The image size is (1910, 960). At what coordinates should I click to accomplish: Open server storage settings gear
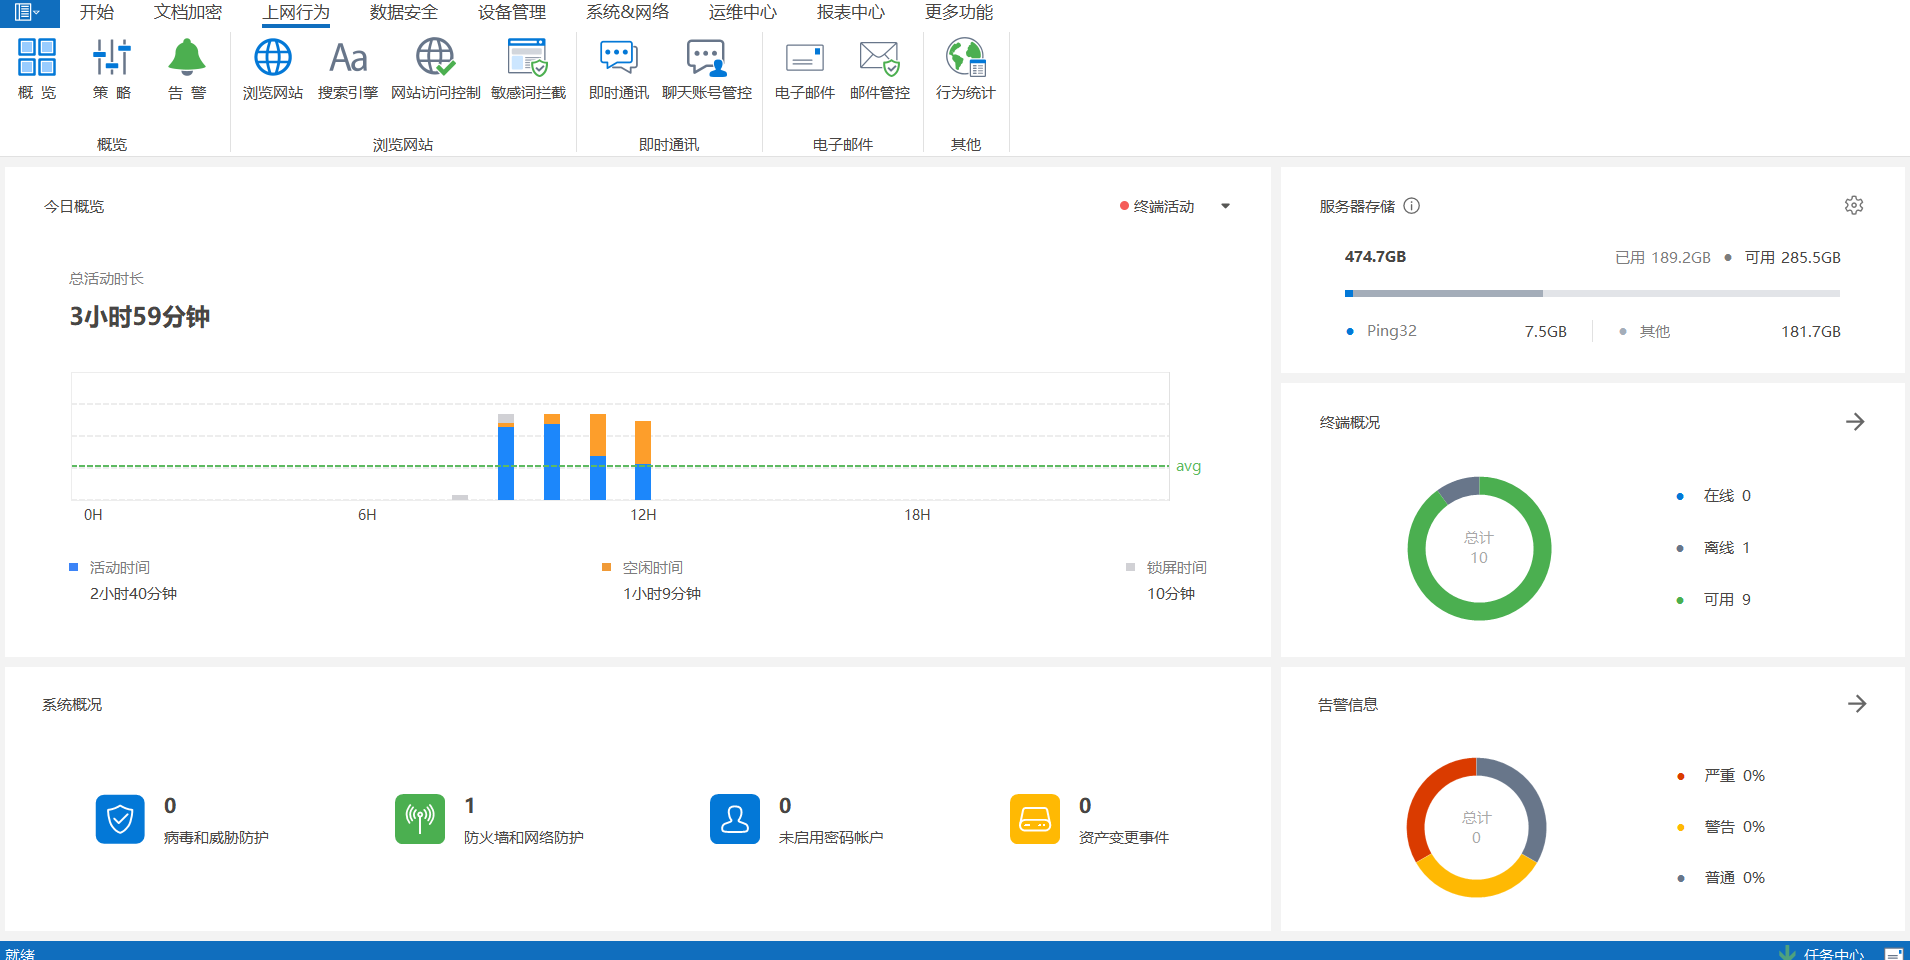tap(1853, 206)
